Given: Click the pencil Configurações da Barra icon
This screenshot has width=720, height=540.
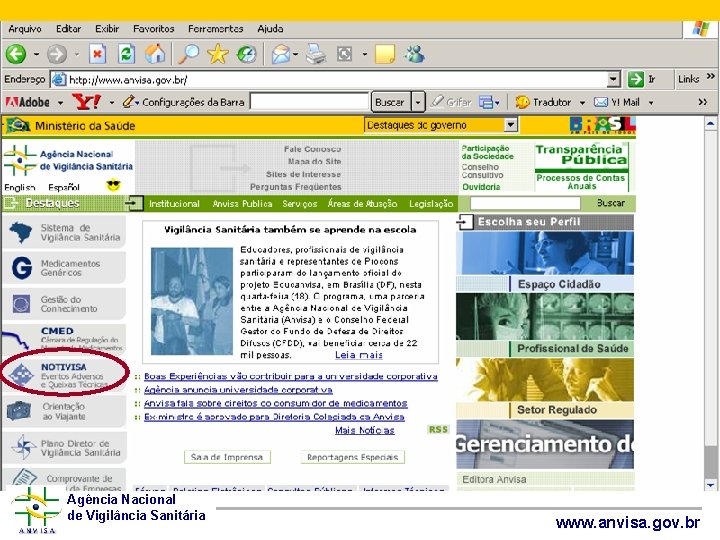Looking at the screenshot, I should coord(129,101).
